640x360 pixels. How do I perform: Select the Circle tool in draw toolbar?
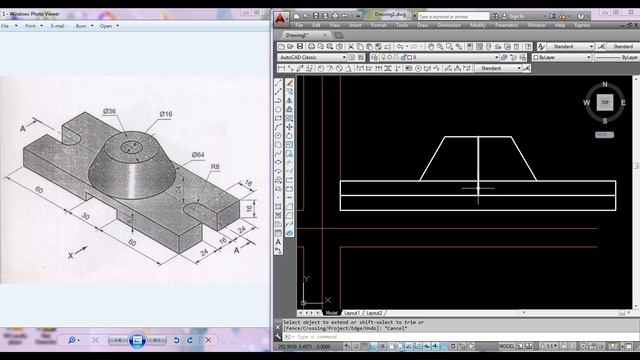(278, 136)
